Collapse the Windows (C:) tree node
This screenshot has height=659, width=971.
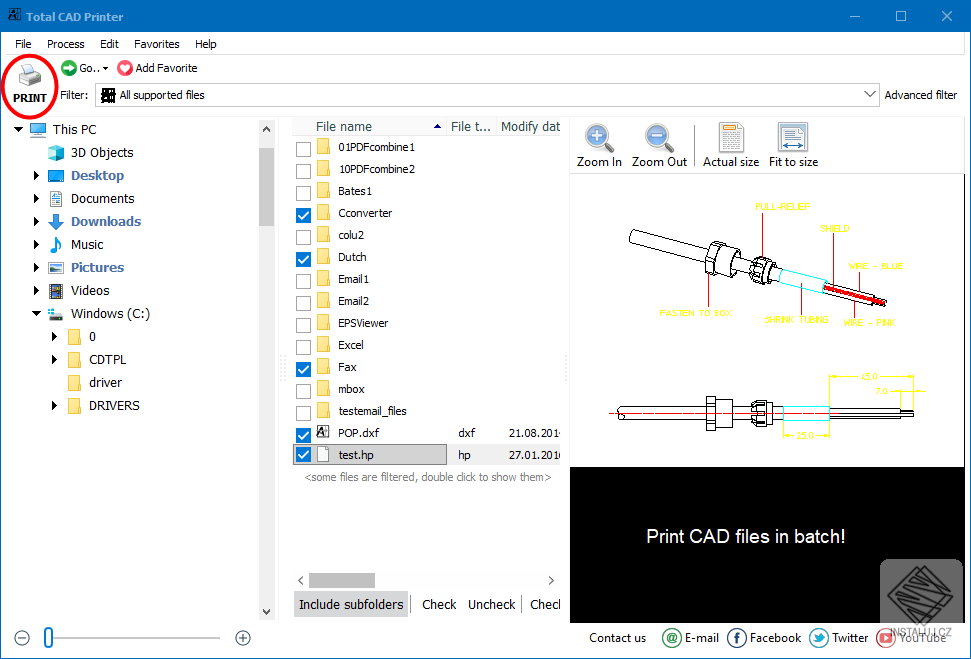[37, 314]
